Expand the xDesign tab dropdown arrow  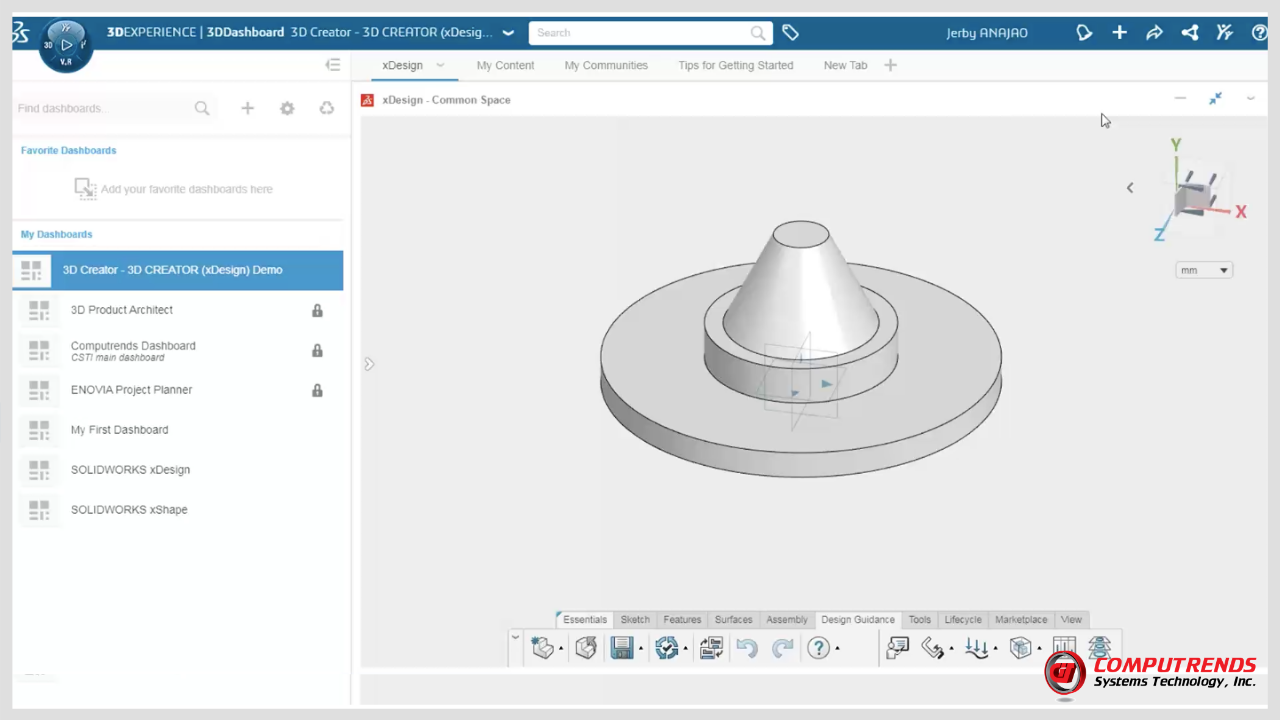tap(440, 65)
